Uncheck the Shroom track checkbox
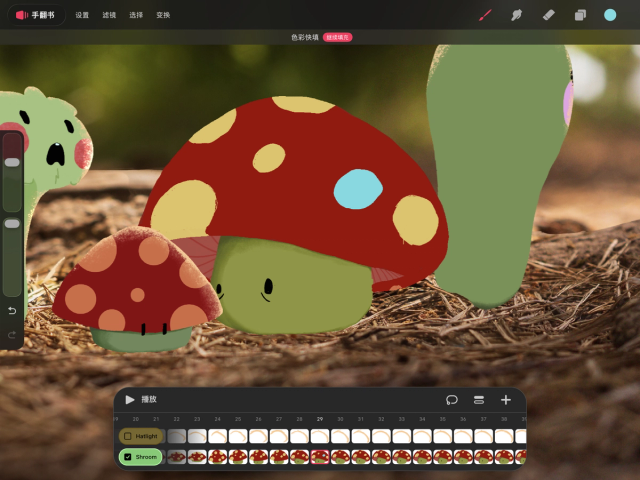Viewport: 640px width, 480px height. [127, 457]
